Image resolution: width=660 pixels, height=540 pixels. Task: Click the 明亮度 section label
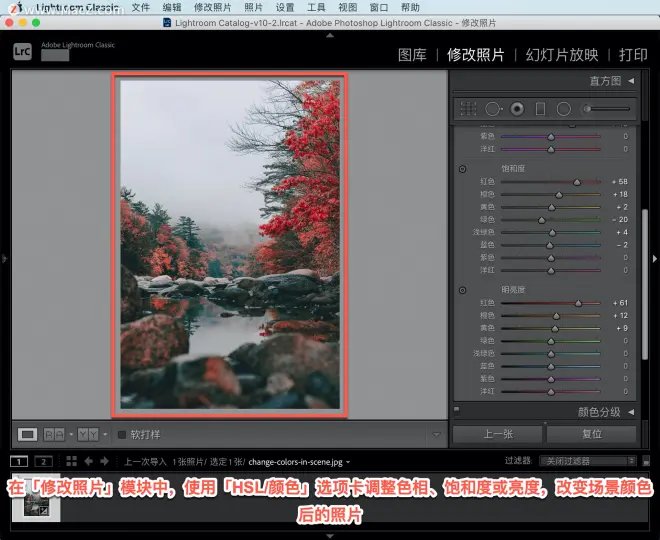(513, 290)
